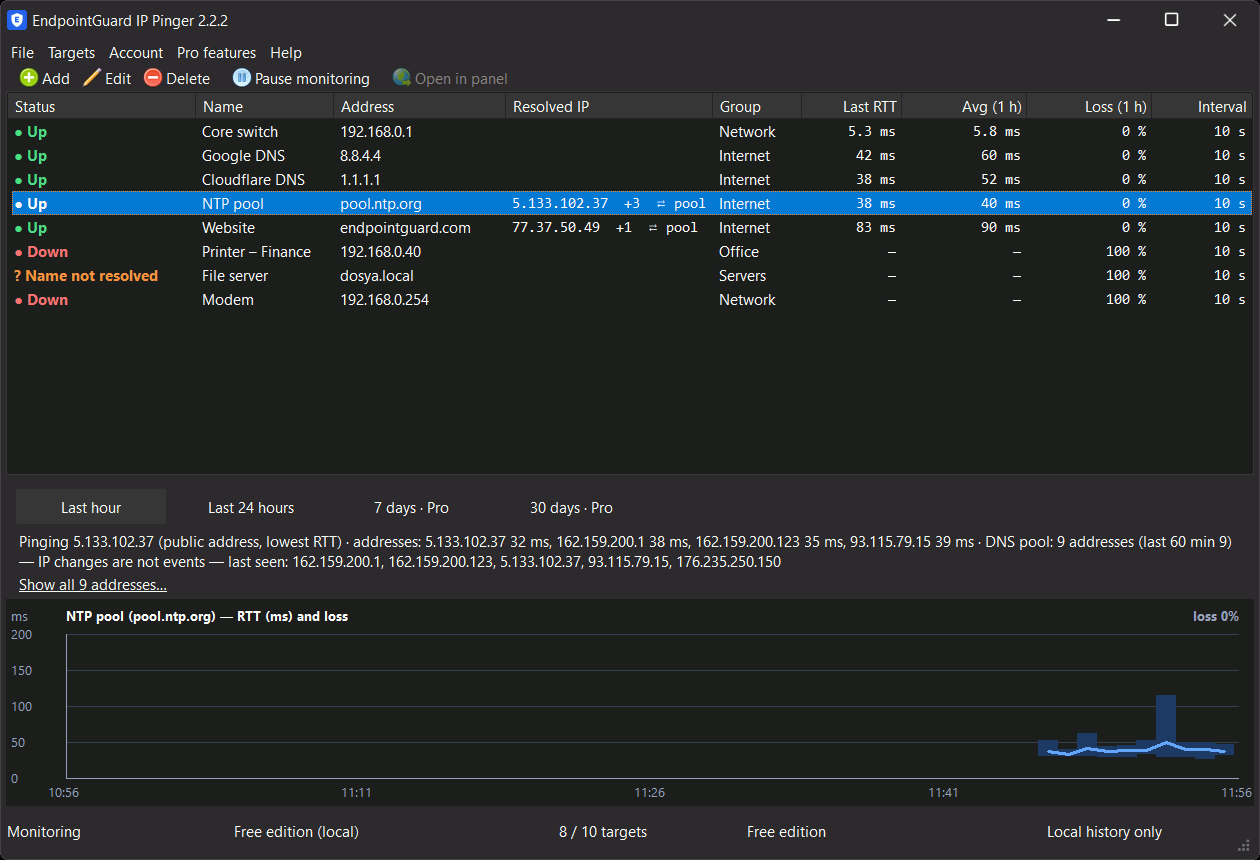Sort by the Status column header

pos(101,106)
